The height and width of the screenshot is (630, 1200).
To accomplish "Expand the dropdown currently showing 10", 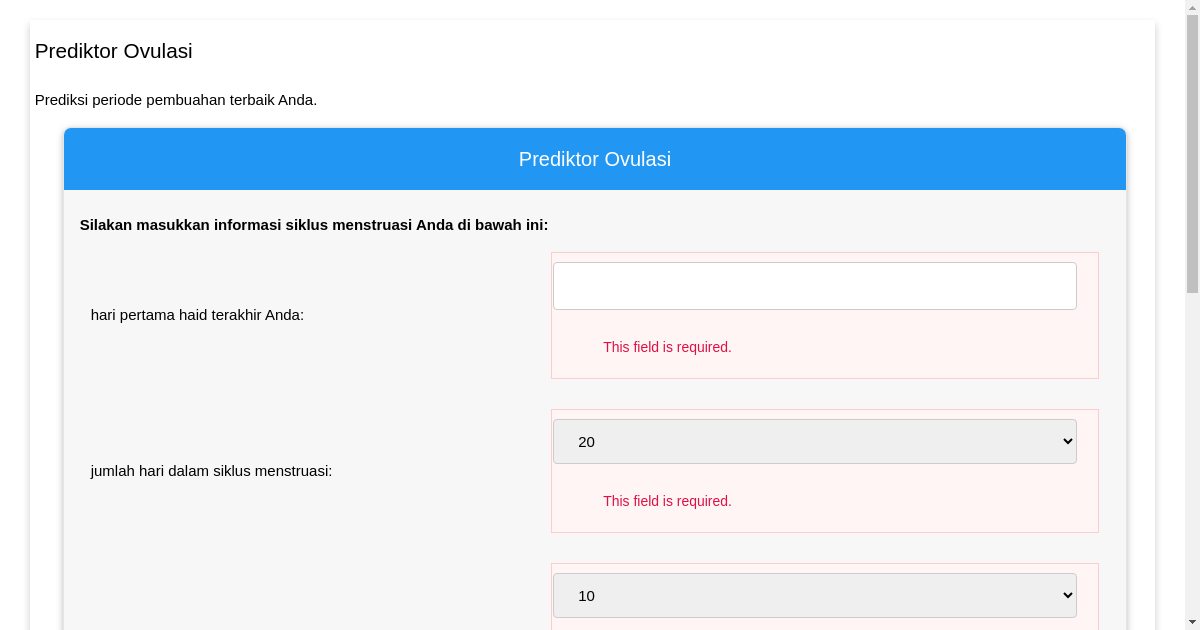I will pyautogui.click(x=814, y=595).
